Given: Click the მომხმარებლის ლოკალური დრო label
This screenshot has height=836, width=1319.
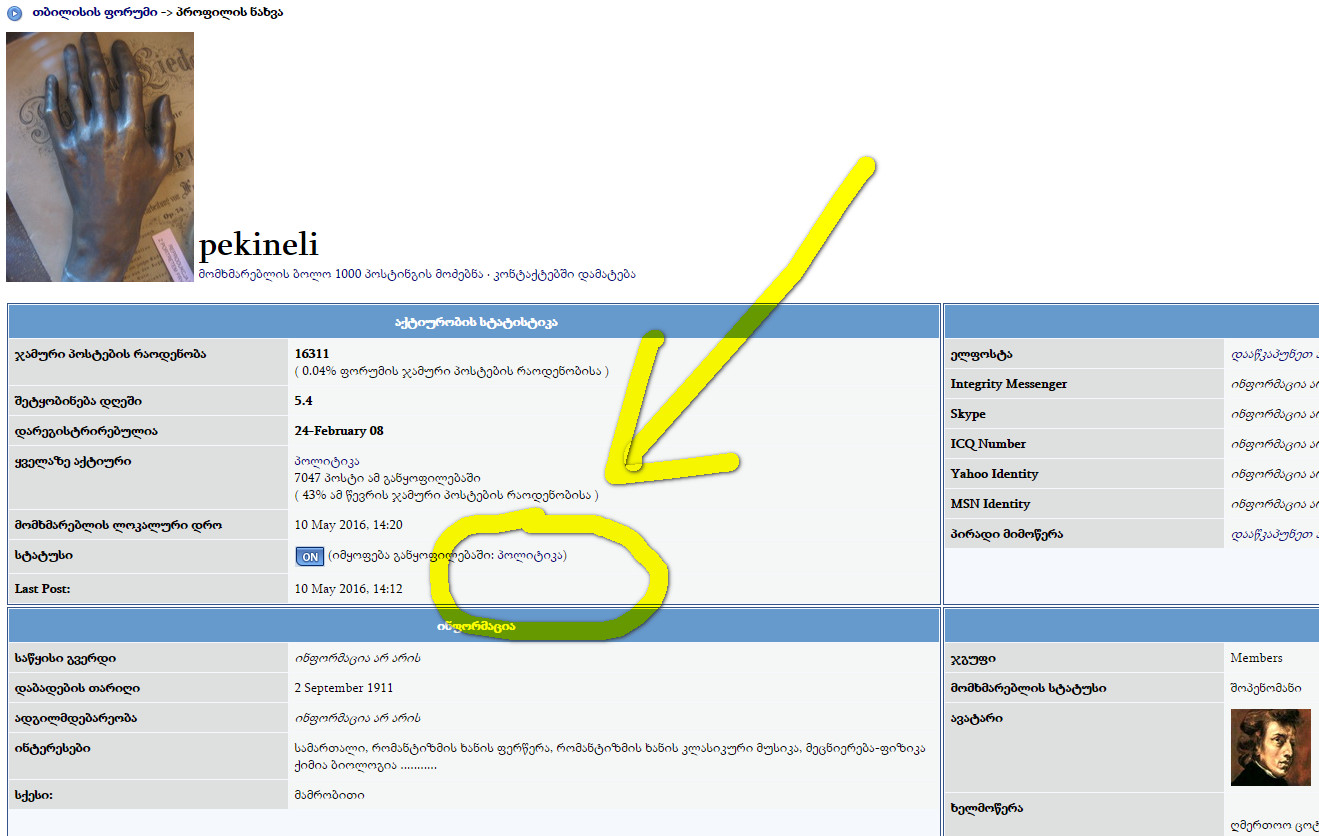Looking at the screenshot, I should [x=118, y=525].
